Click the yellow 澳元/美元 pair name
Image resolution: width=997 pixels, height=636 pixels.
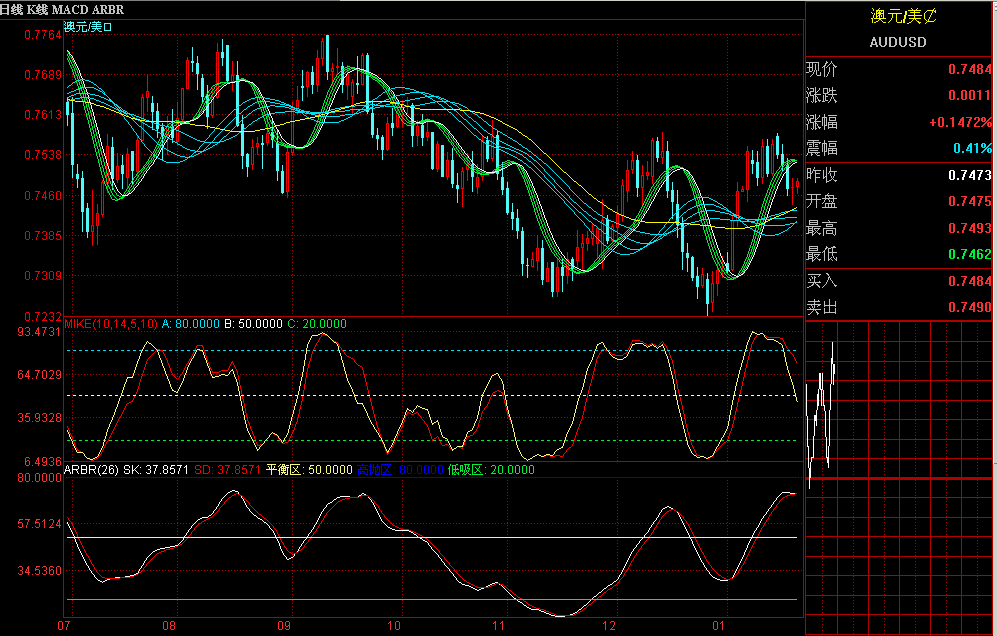905,17
